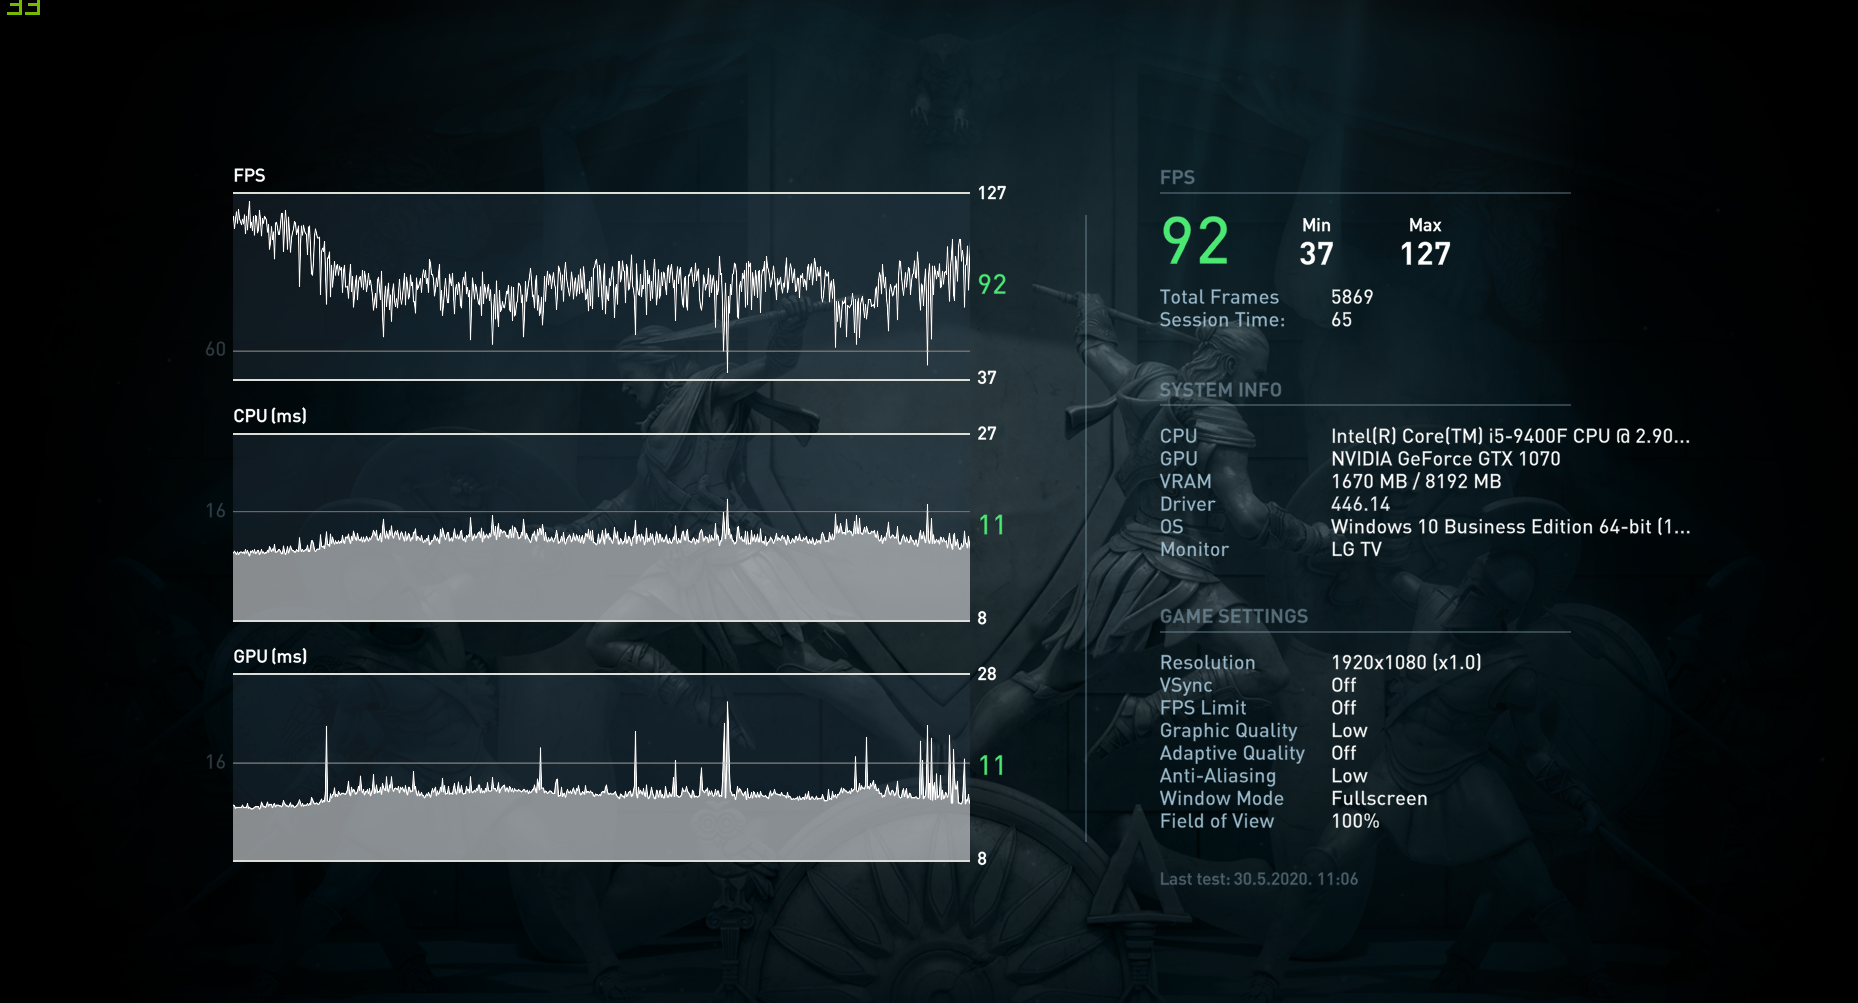Click the Graphic Quality value Low
Viewport: 1858px width, 1003px height.
pos(1349,731)
